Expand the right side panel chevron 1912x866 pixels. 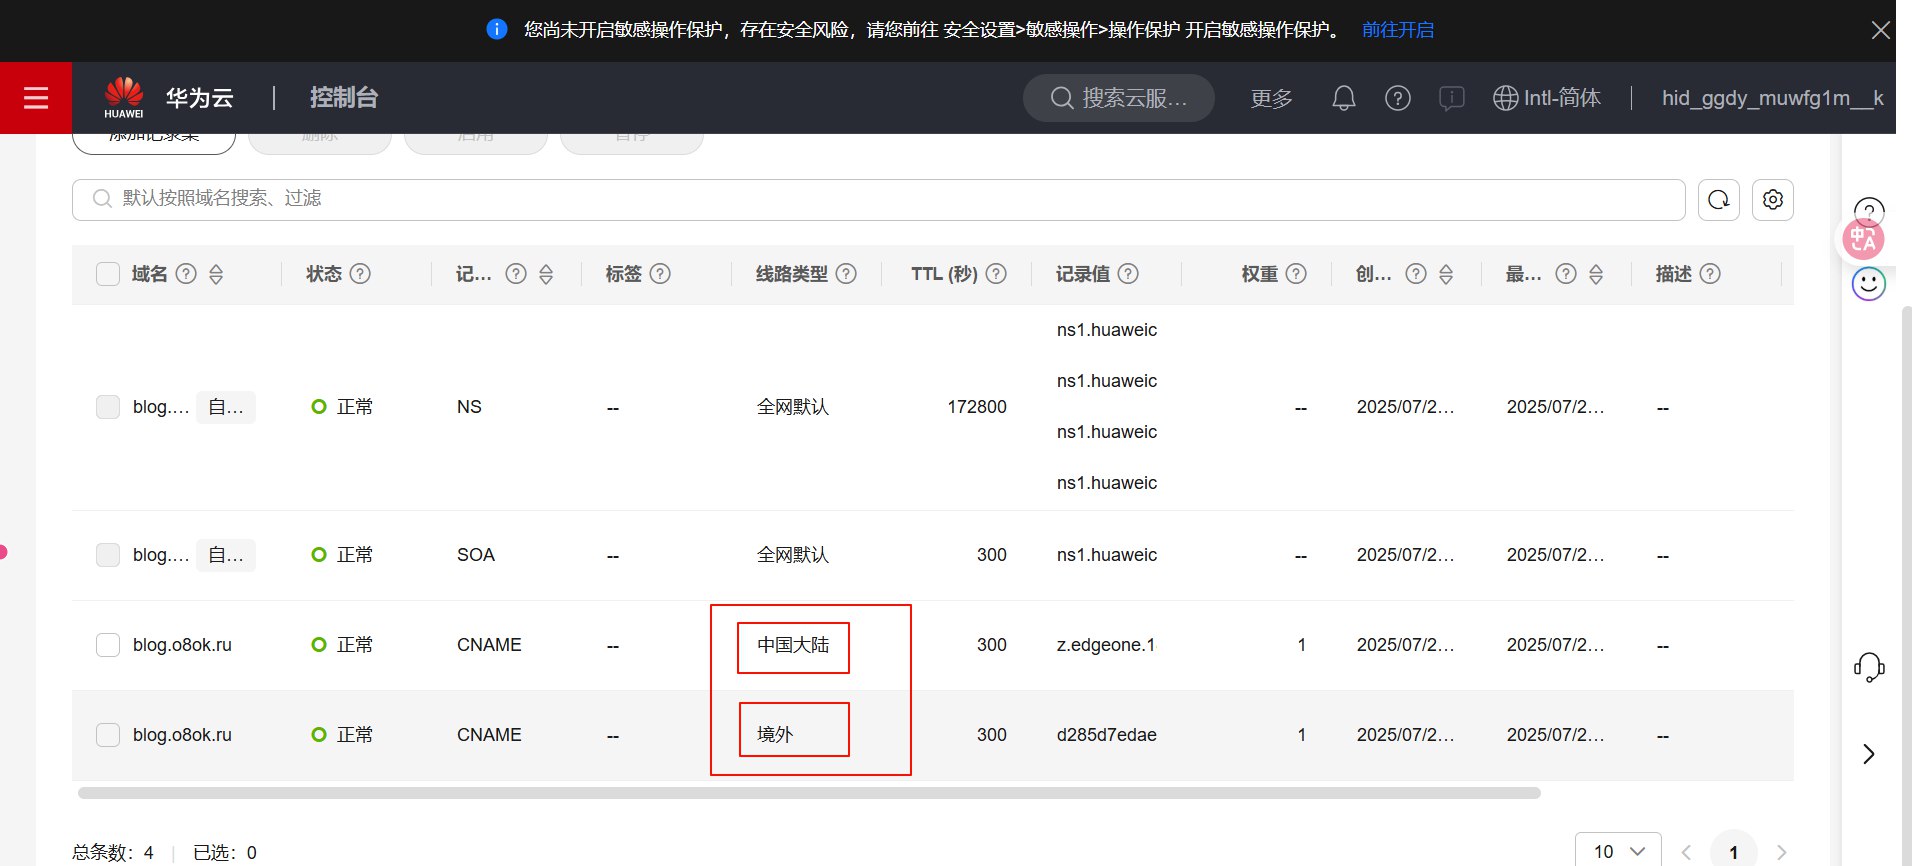(x=1868, y=754)
